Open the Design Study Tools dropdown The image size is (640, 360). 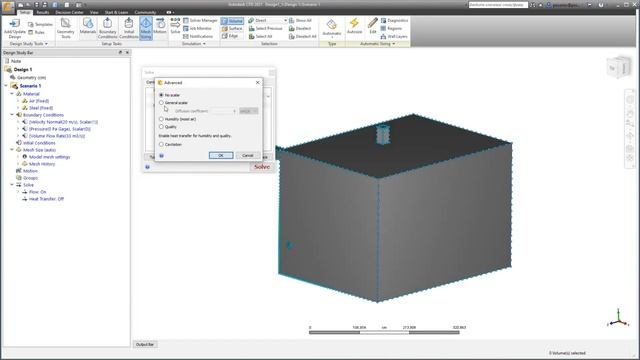29,44
